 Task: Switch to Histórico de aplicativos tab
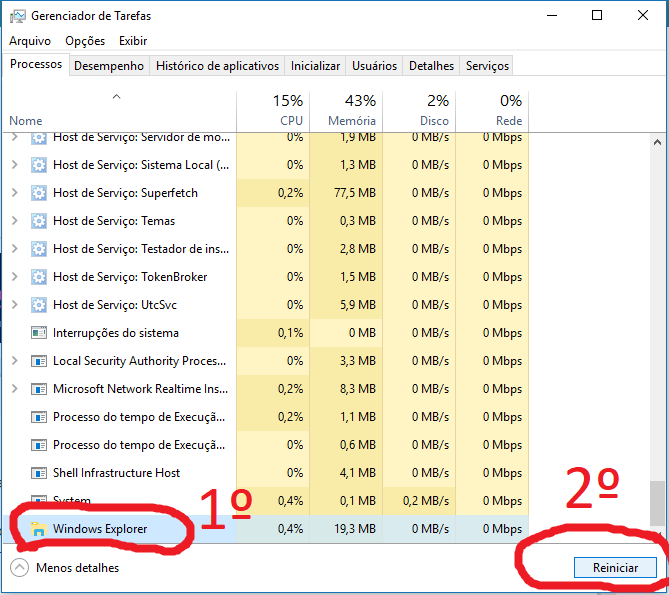pyautogui.click(x=217, y=66)
